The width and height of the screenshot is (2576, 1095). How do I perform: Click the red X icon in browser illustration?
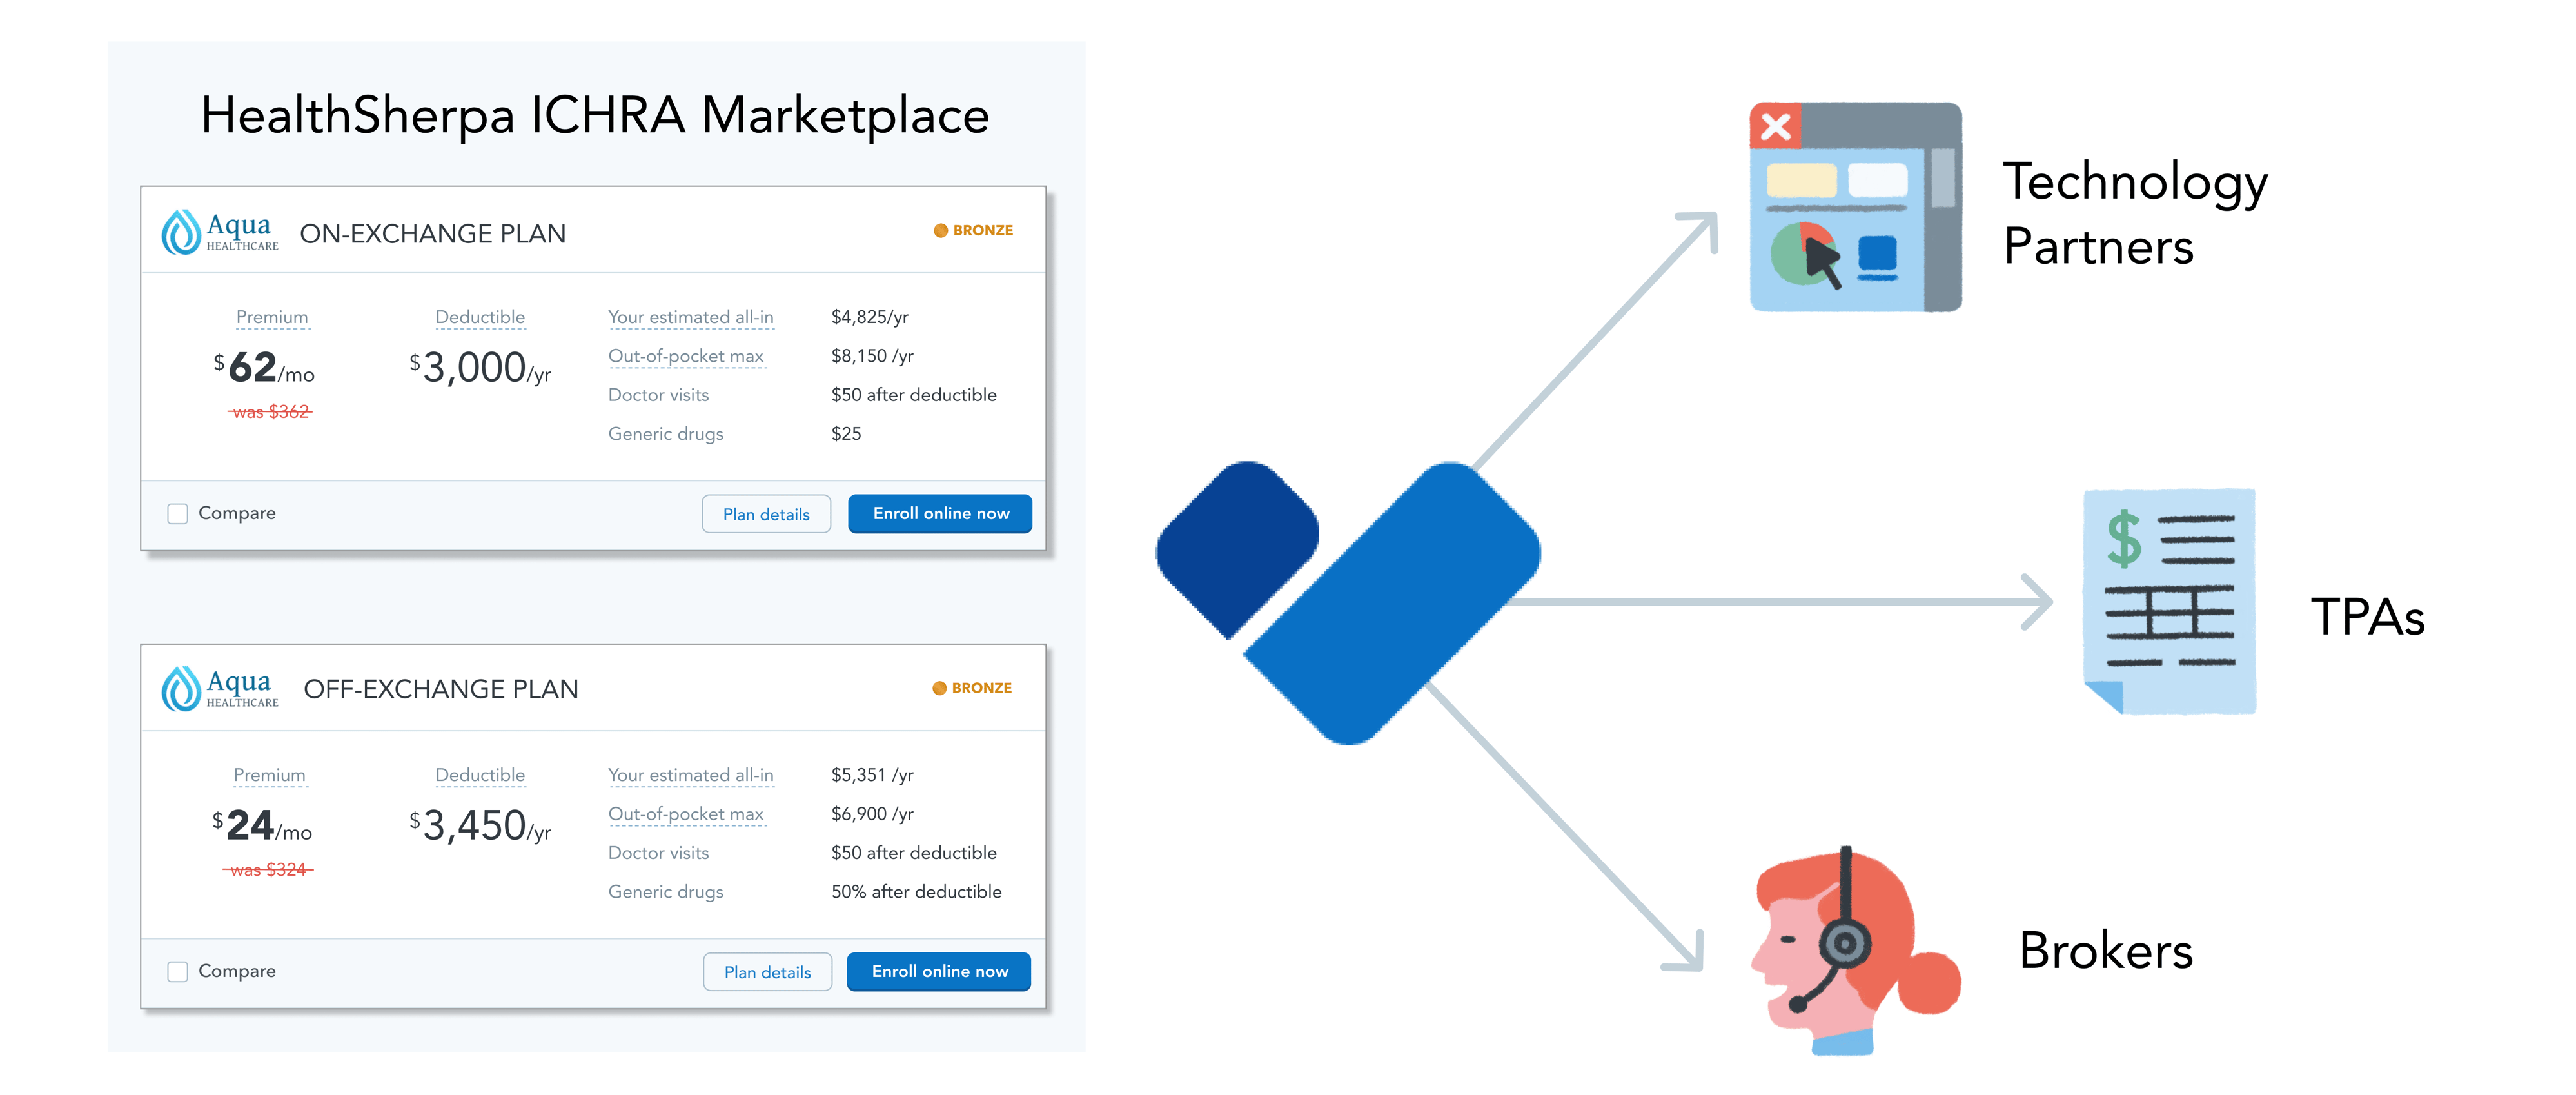tap(1775, 127)
